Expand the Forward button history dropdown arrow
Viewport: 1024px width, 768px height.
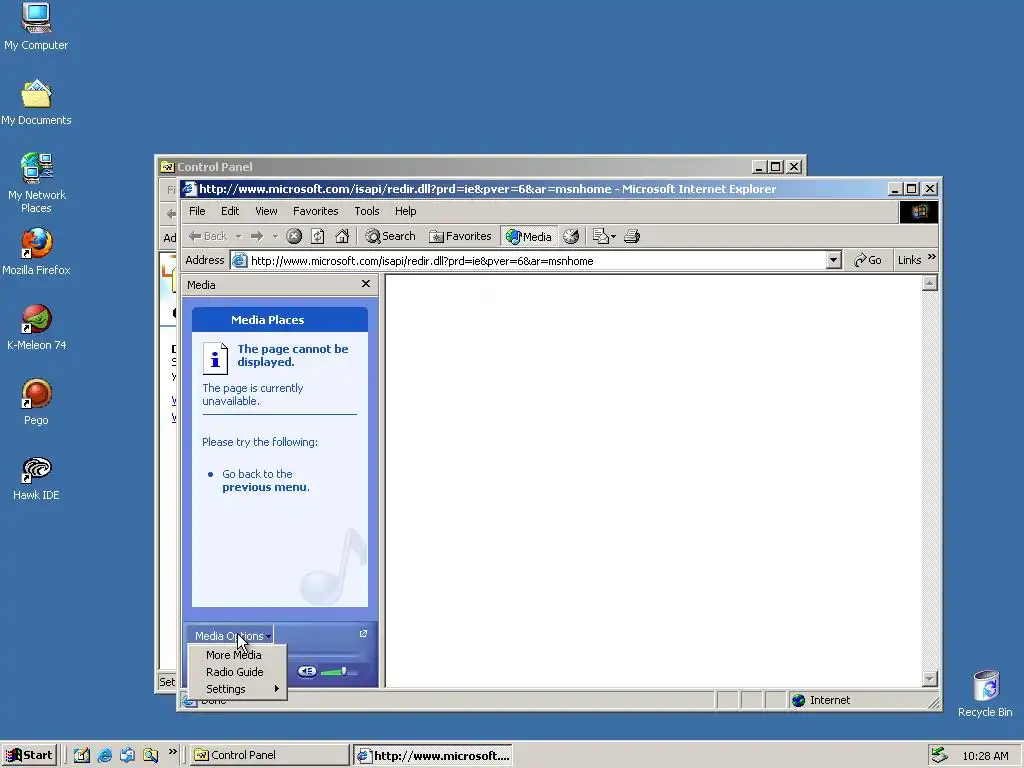[x=275, y=236]
